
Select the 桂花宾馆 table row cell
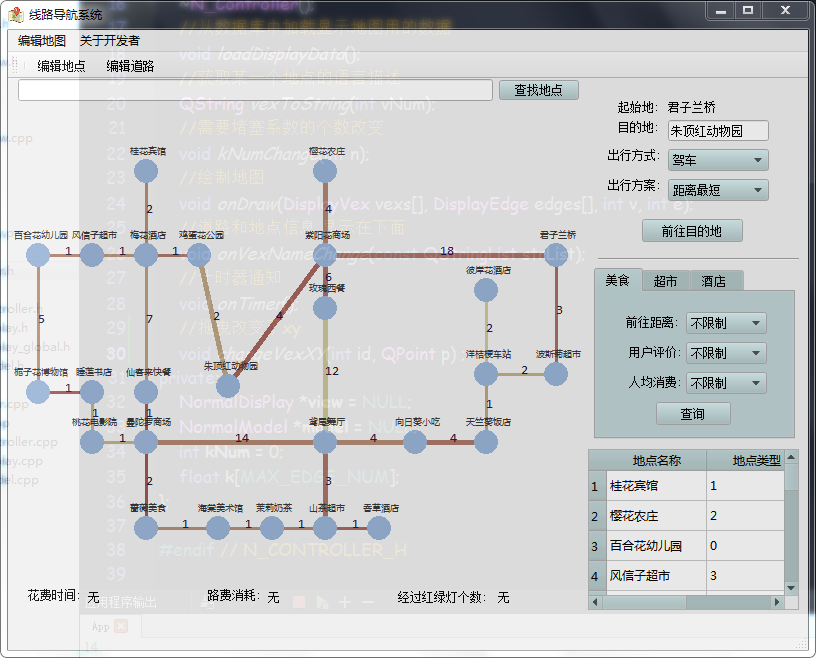(656, 486)
